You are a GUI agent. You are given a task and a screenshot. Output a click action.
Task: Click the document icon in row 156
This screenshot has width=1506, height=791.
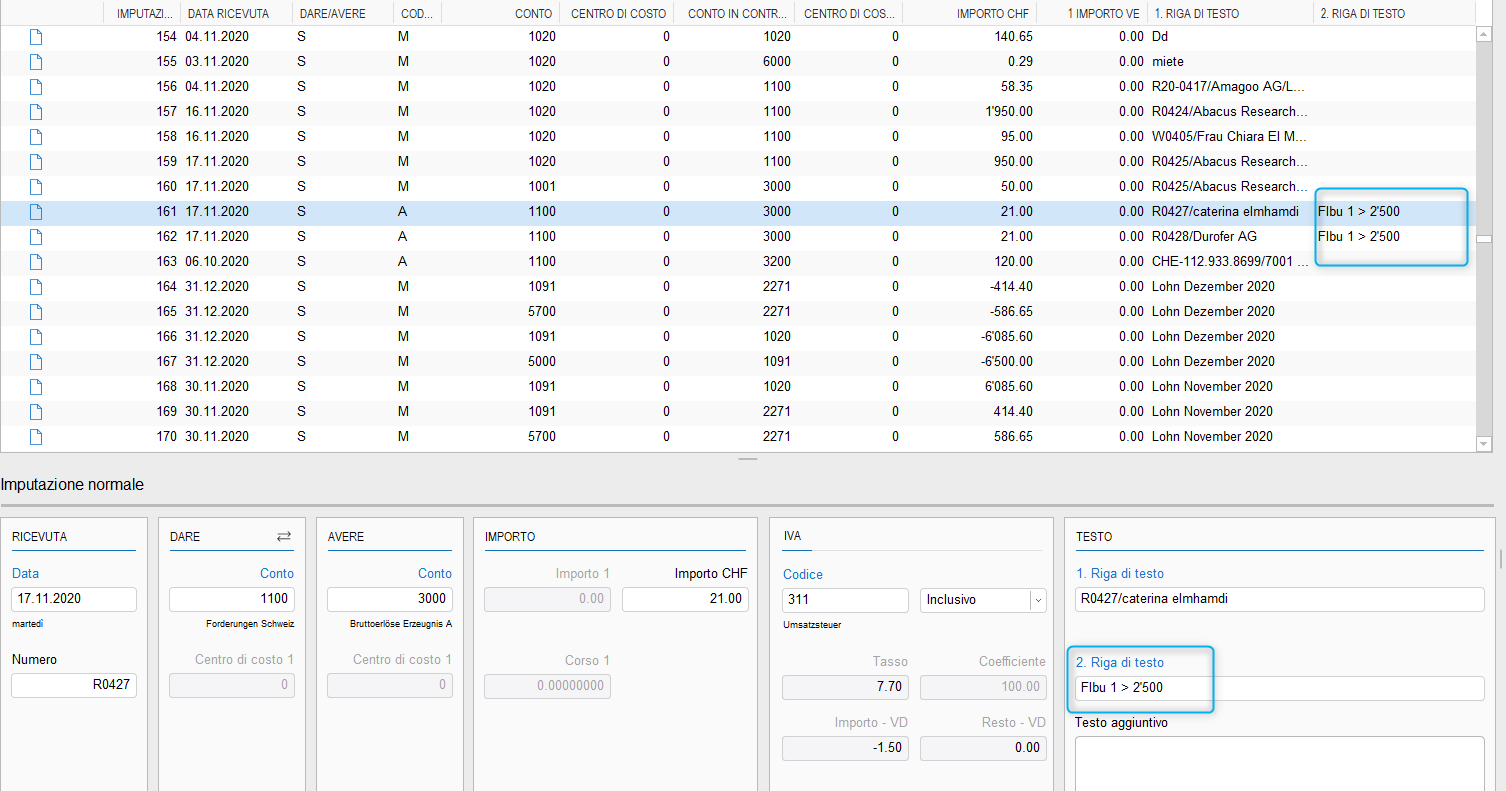[36, 86]
